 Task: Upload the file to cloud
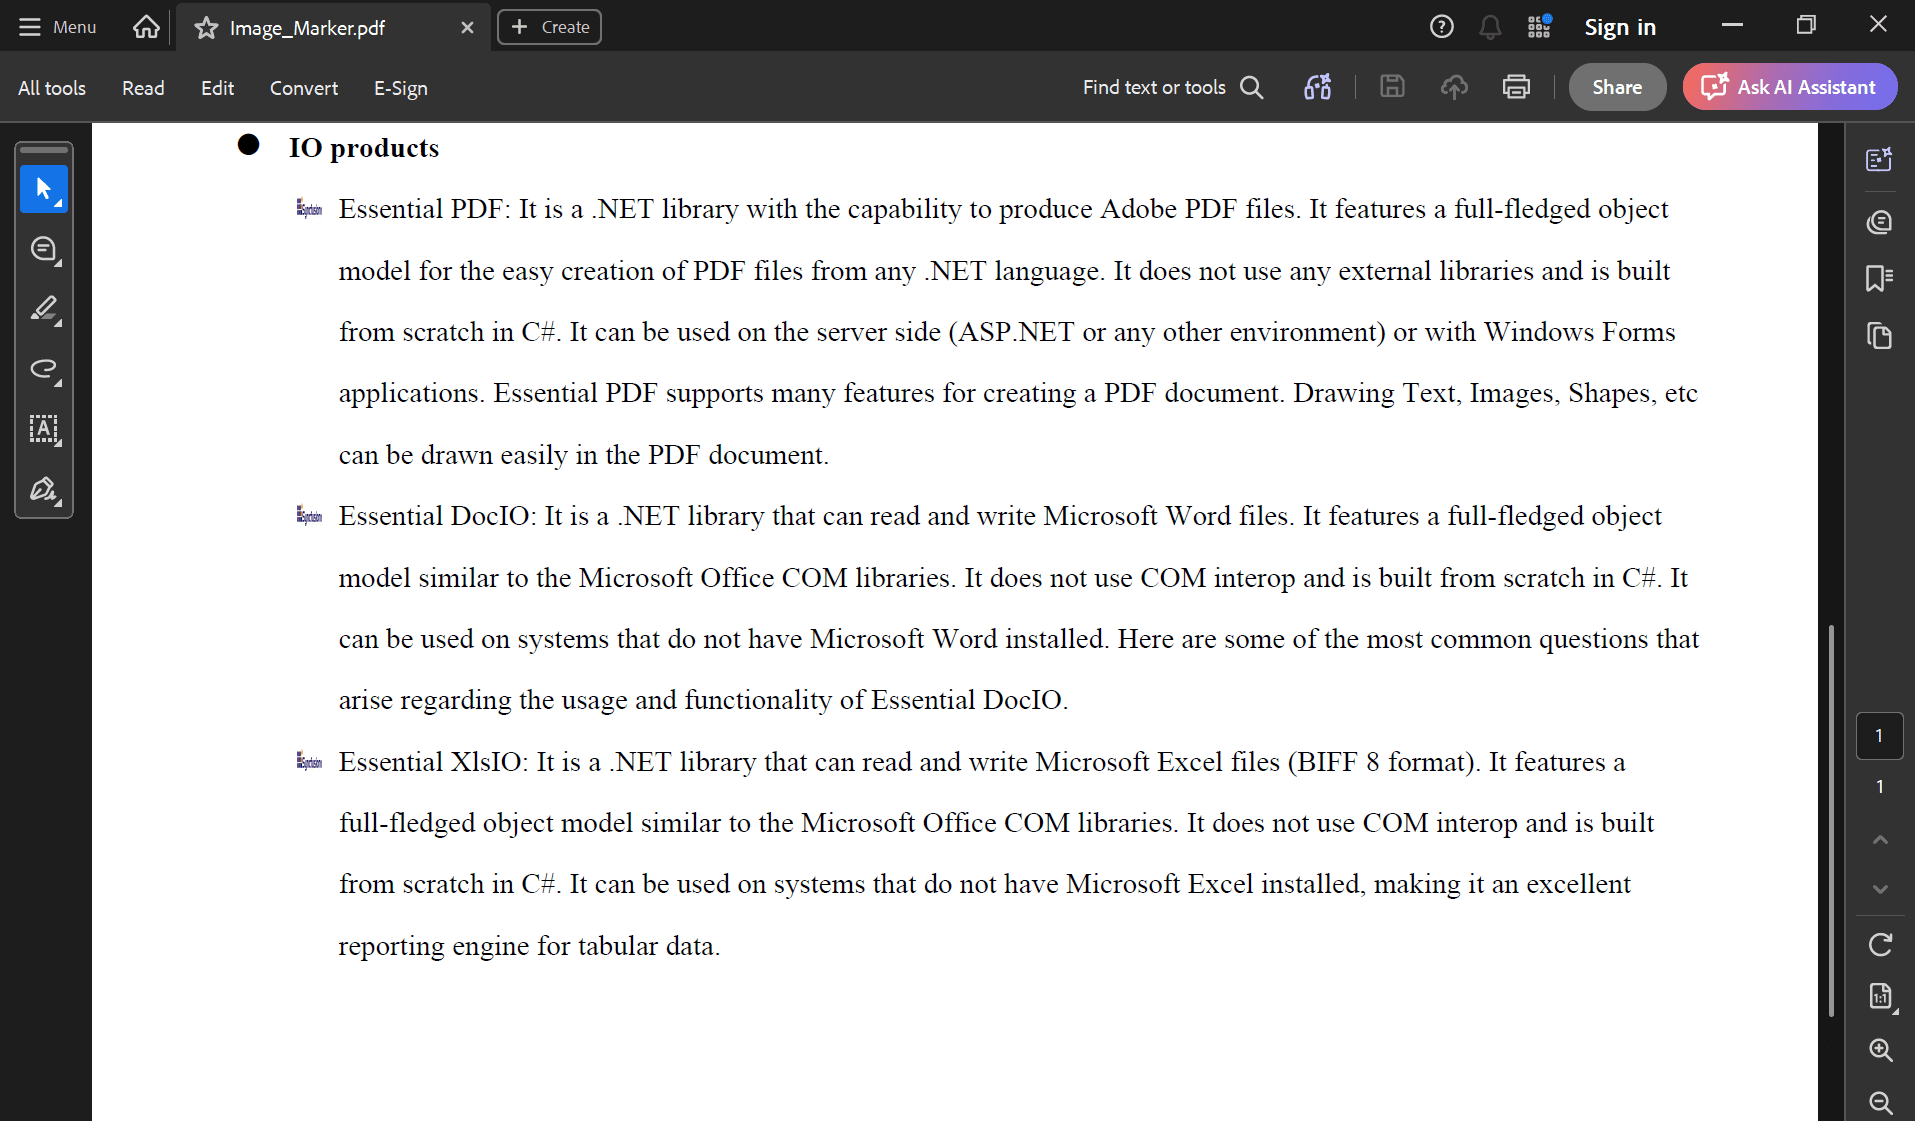click(1454, 87)
